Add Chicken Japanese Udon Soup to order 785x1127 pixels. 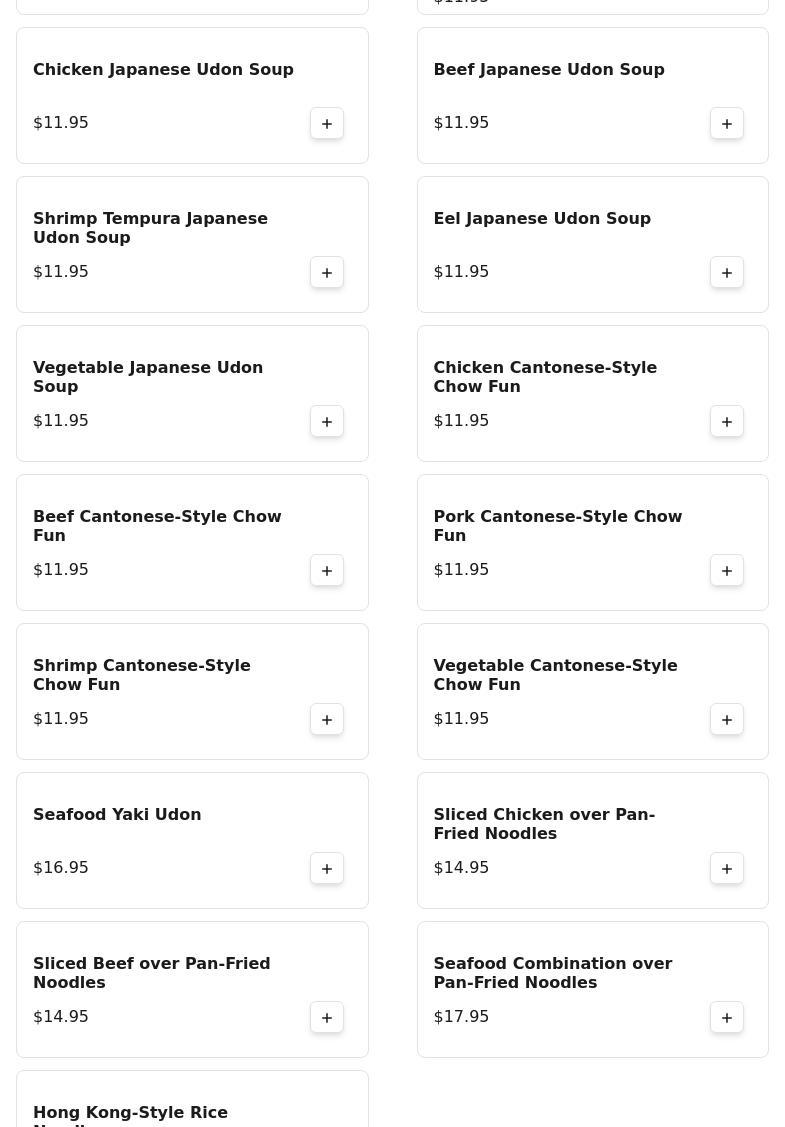pyautogui.click(x=327, y=123)
